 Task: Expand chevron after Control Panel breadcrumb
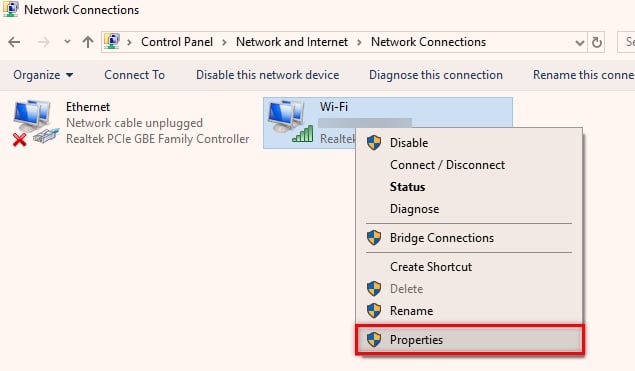tap(224, 42)
